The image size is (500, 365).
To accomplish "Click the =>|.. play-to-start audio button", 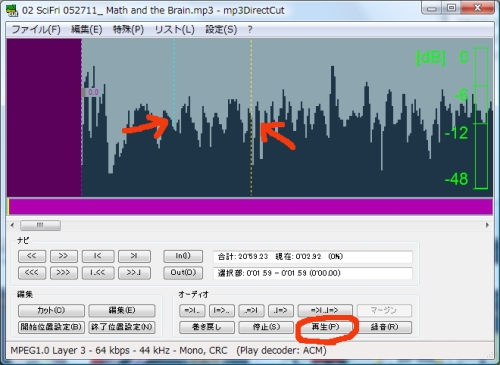I will (x=192, y=310).
